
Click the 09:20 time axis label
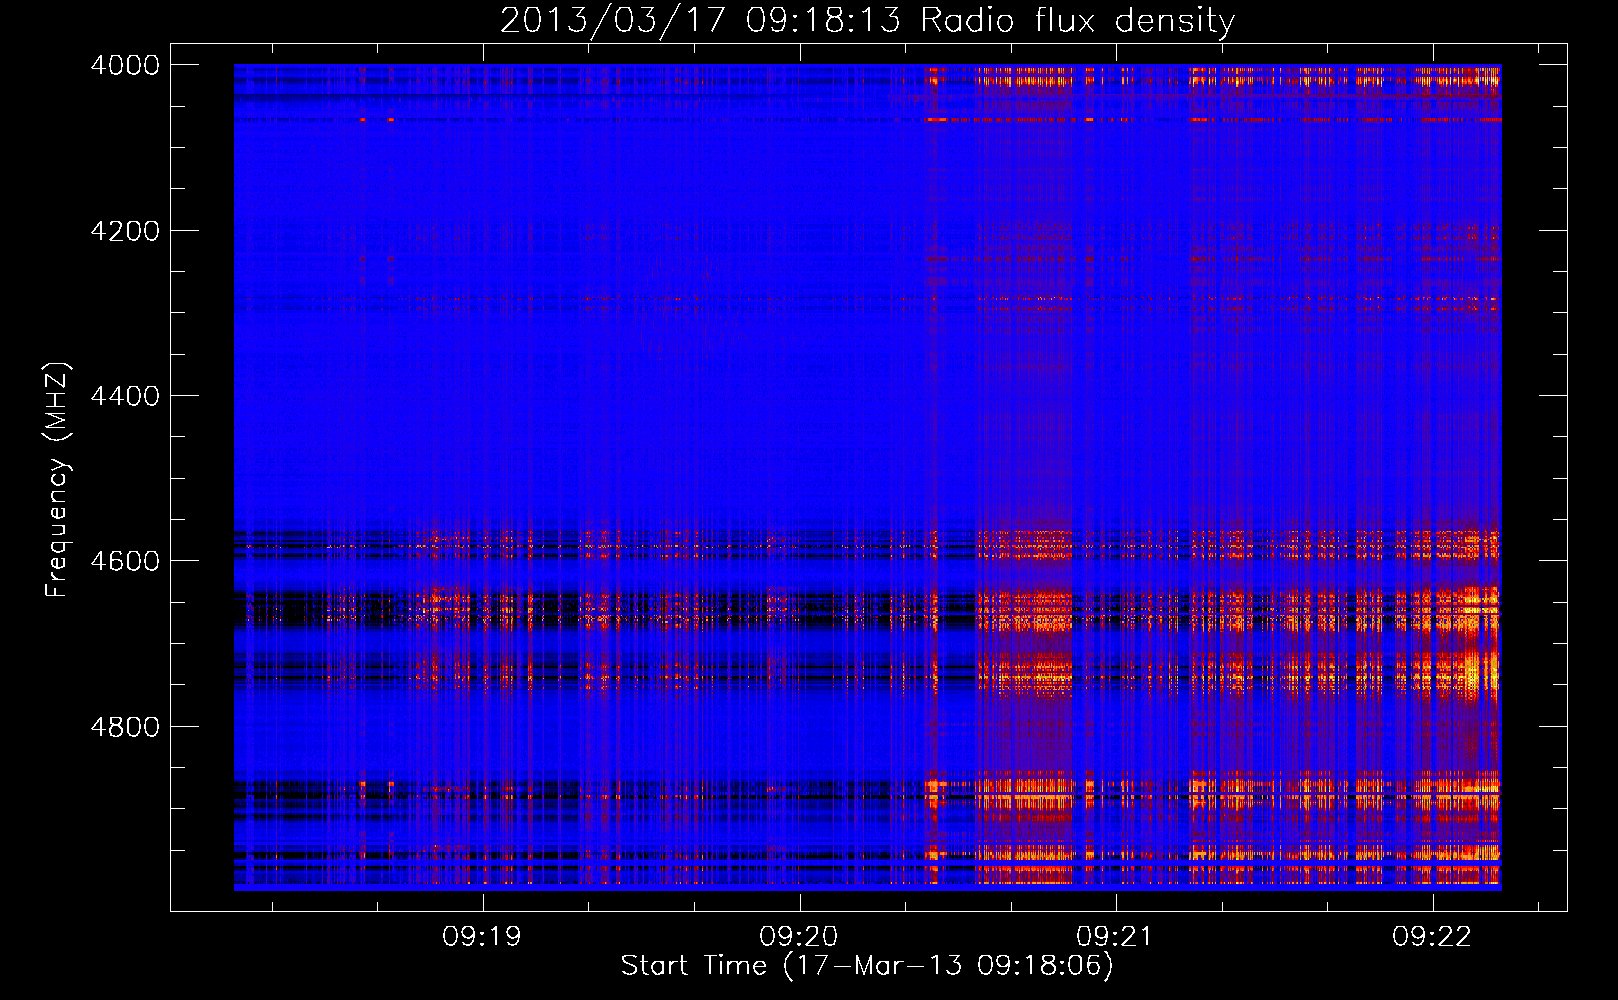(799, 936)
